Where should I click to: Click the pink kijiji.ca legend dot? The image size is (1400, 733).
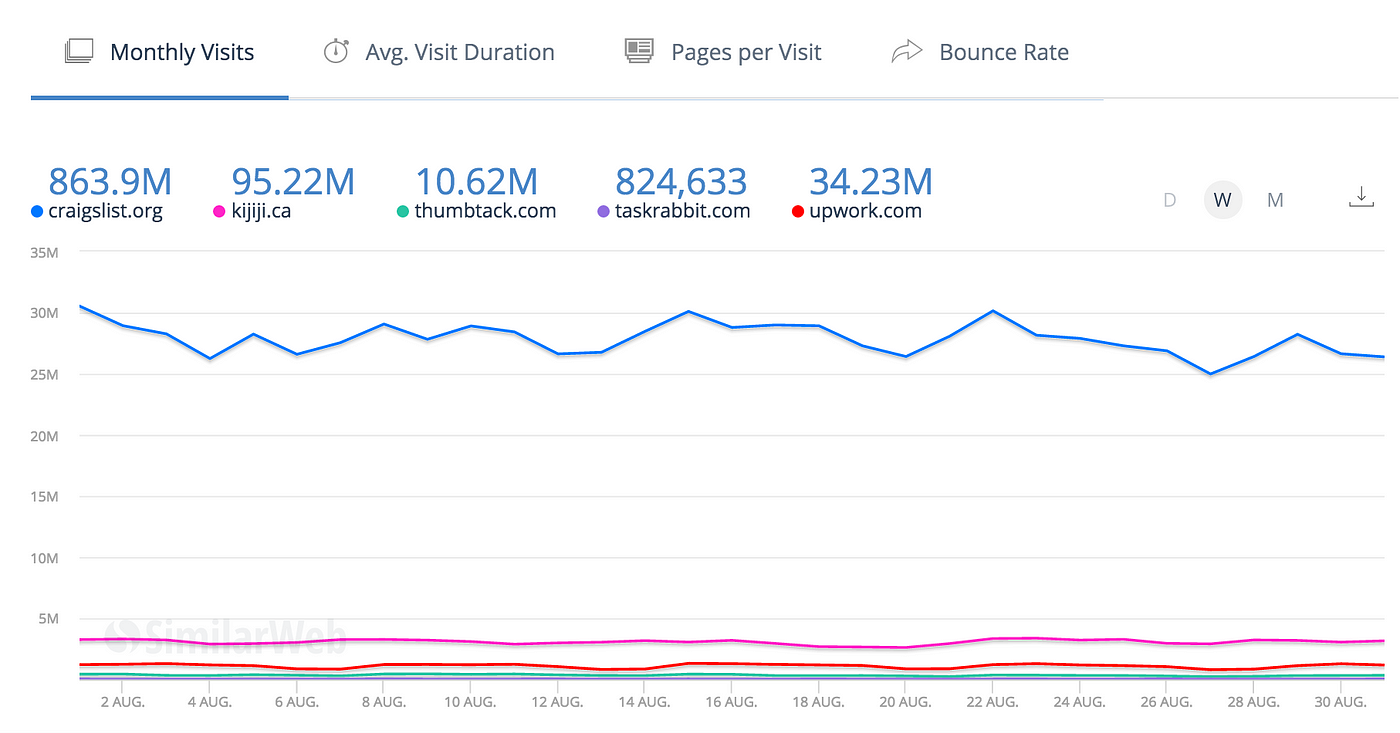[219, 212]
